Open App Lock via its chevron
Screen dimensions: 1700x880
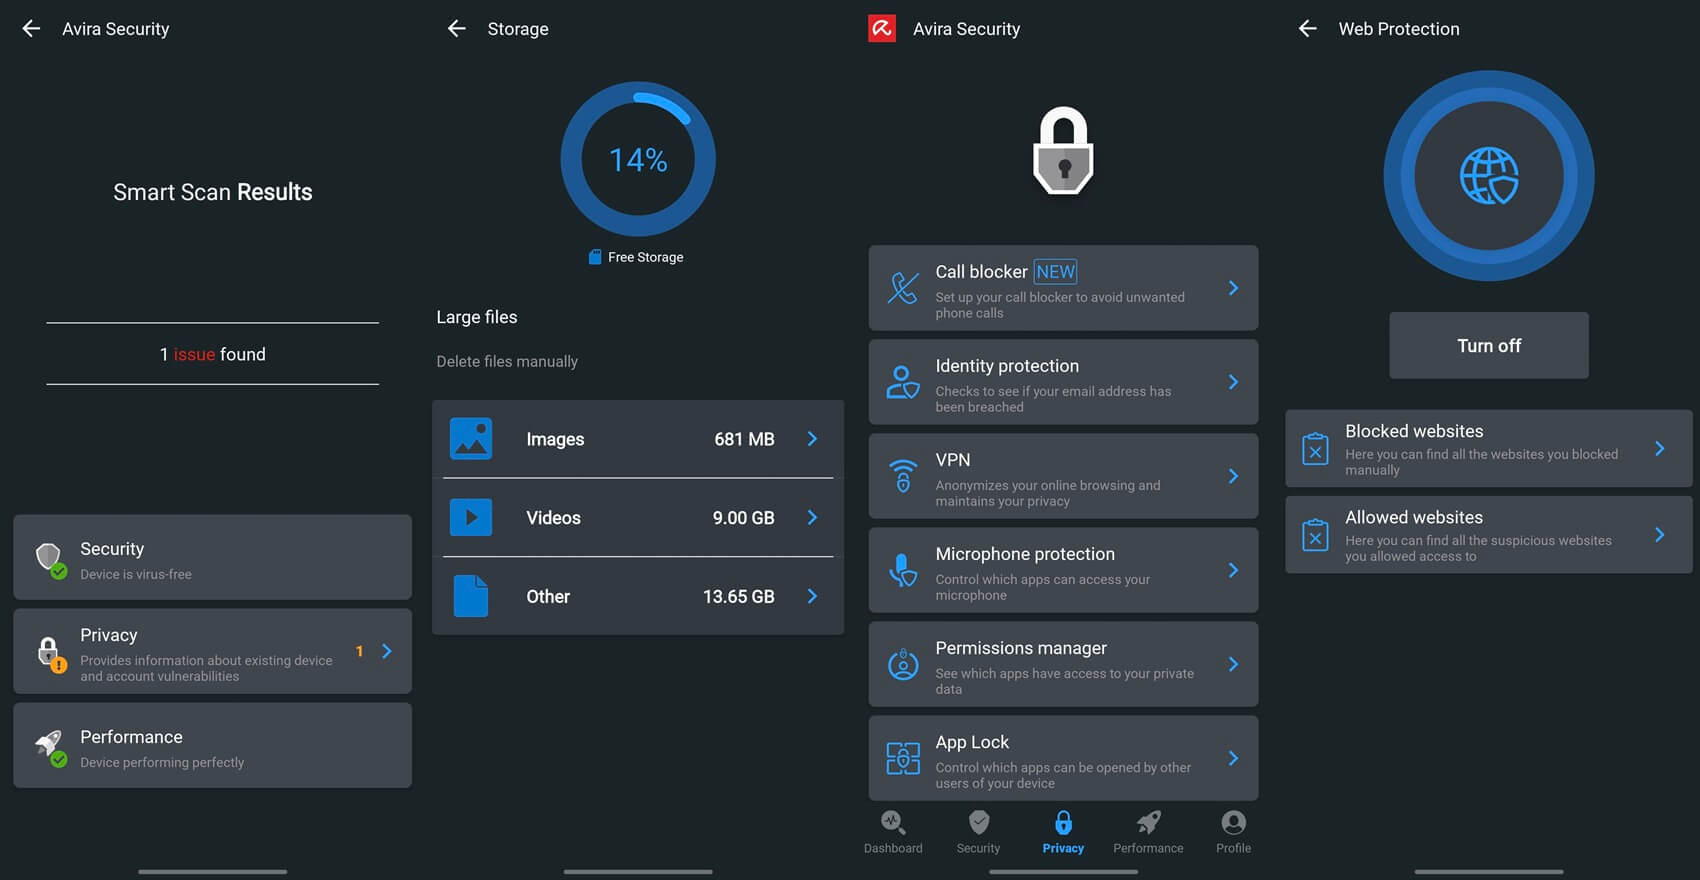tap(1233, 758)
